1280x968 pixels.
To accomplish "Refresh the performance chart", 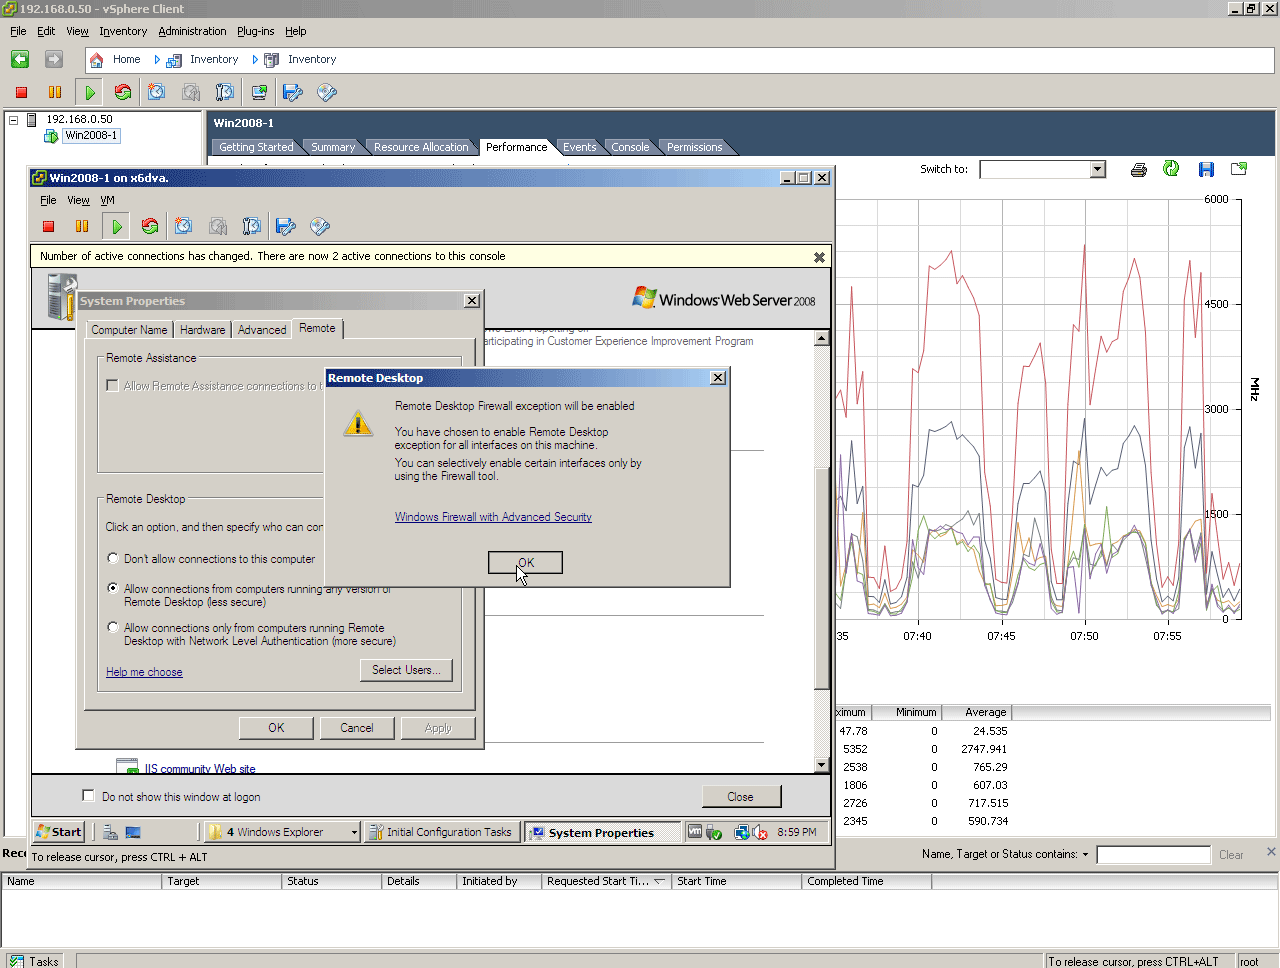I will tap(1171, 169).
